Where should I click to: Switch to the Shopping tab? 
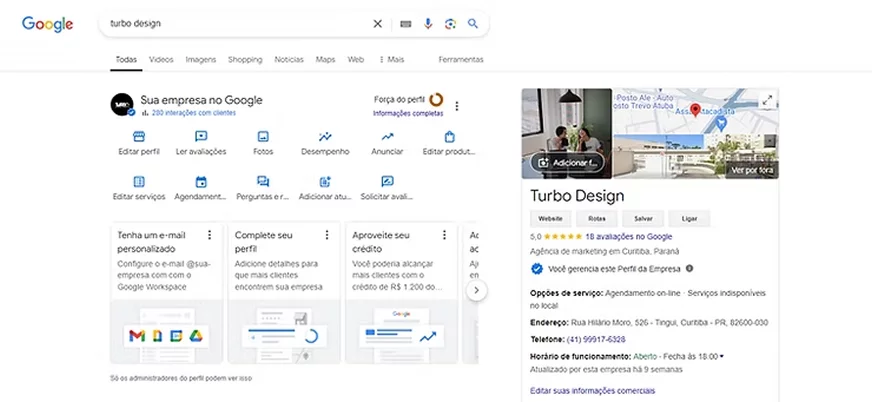(245, 59)
